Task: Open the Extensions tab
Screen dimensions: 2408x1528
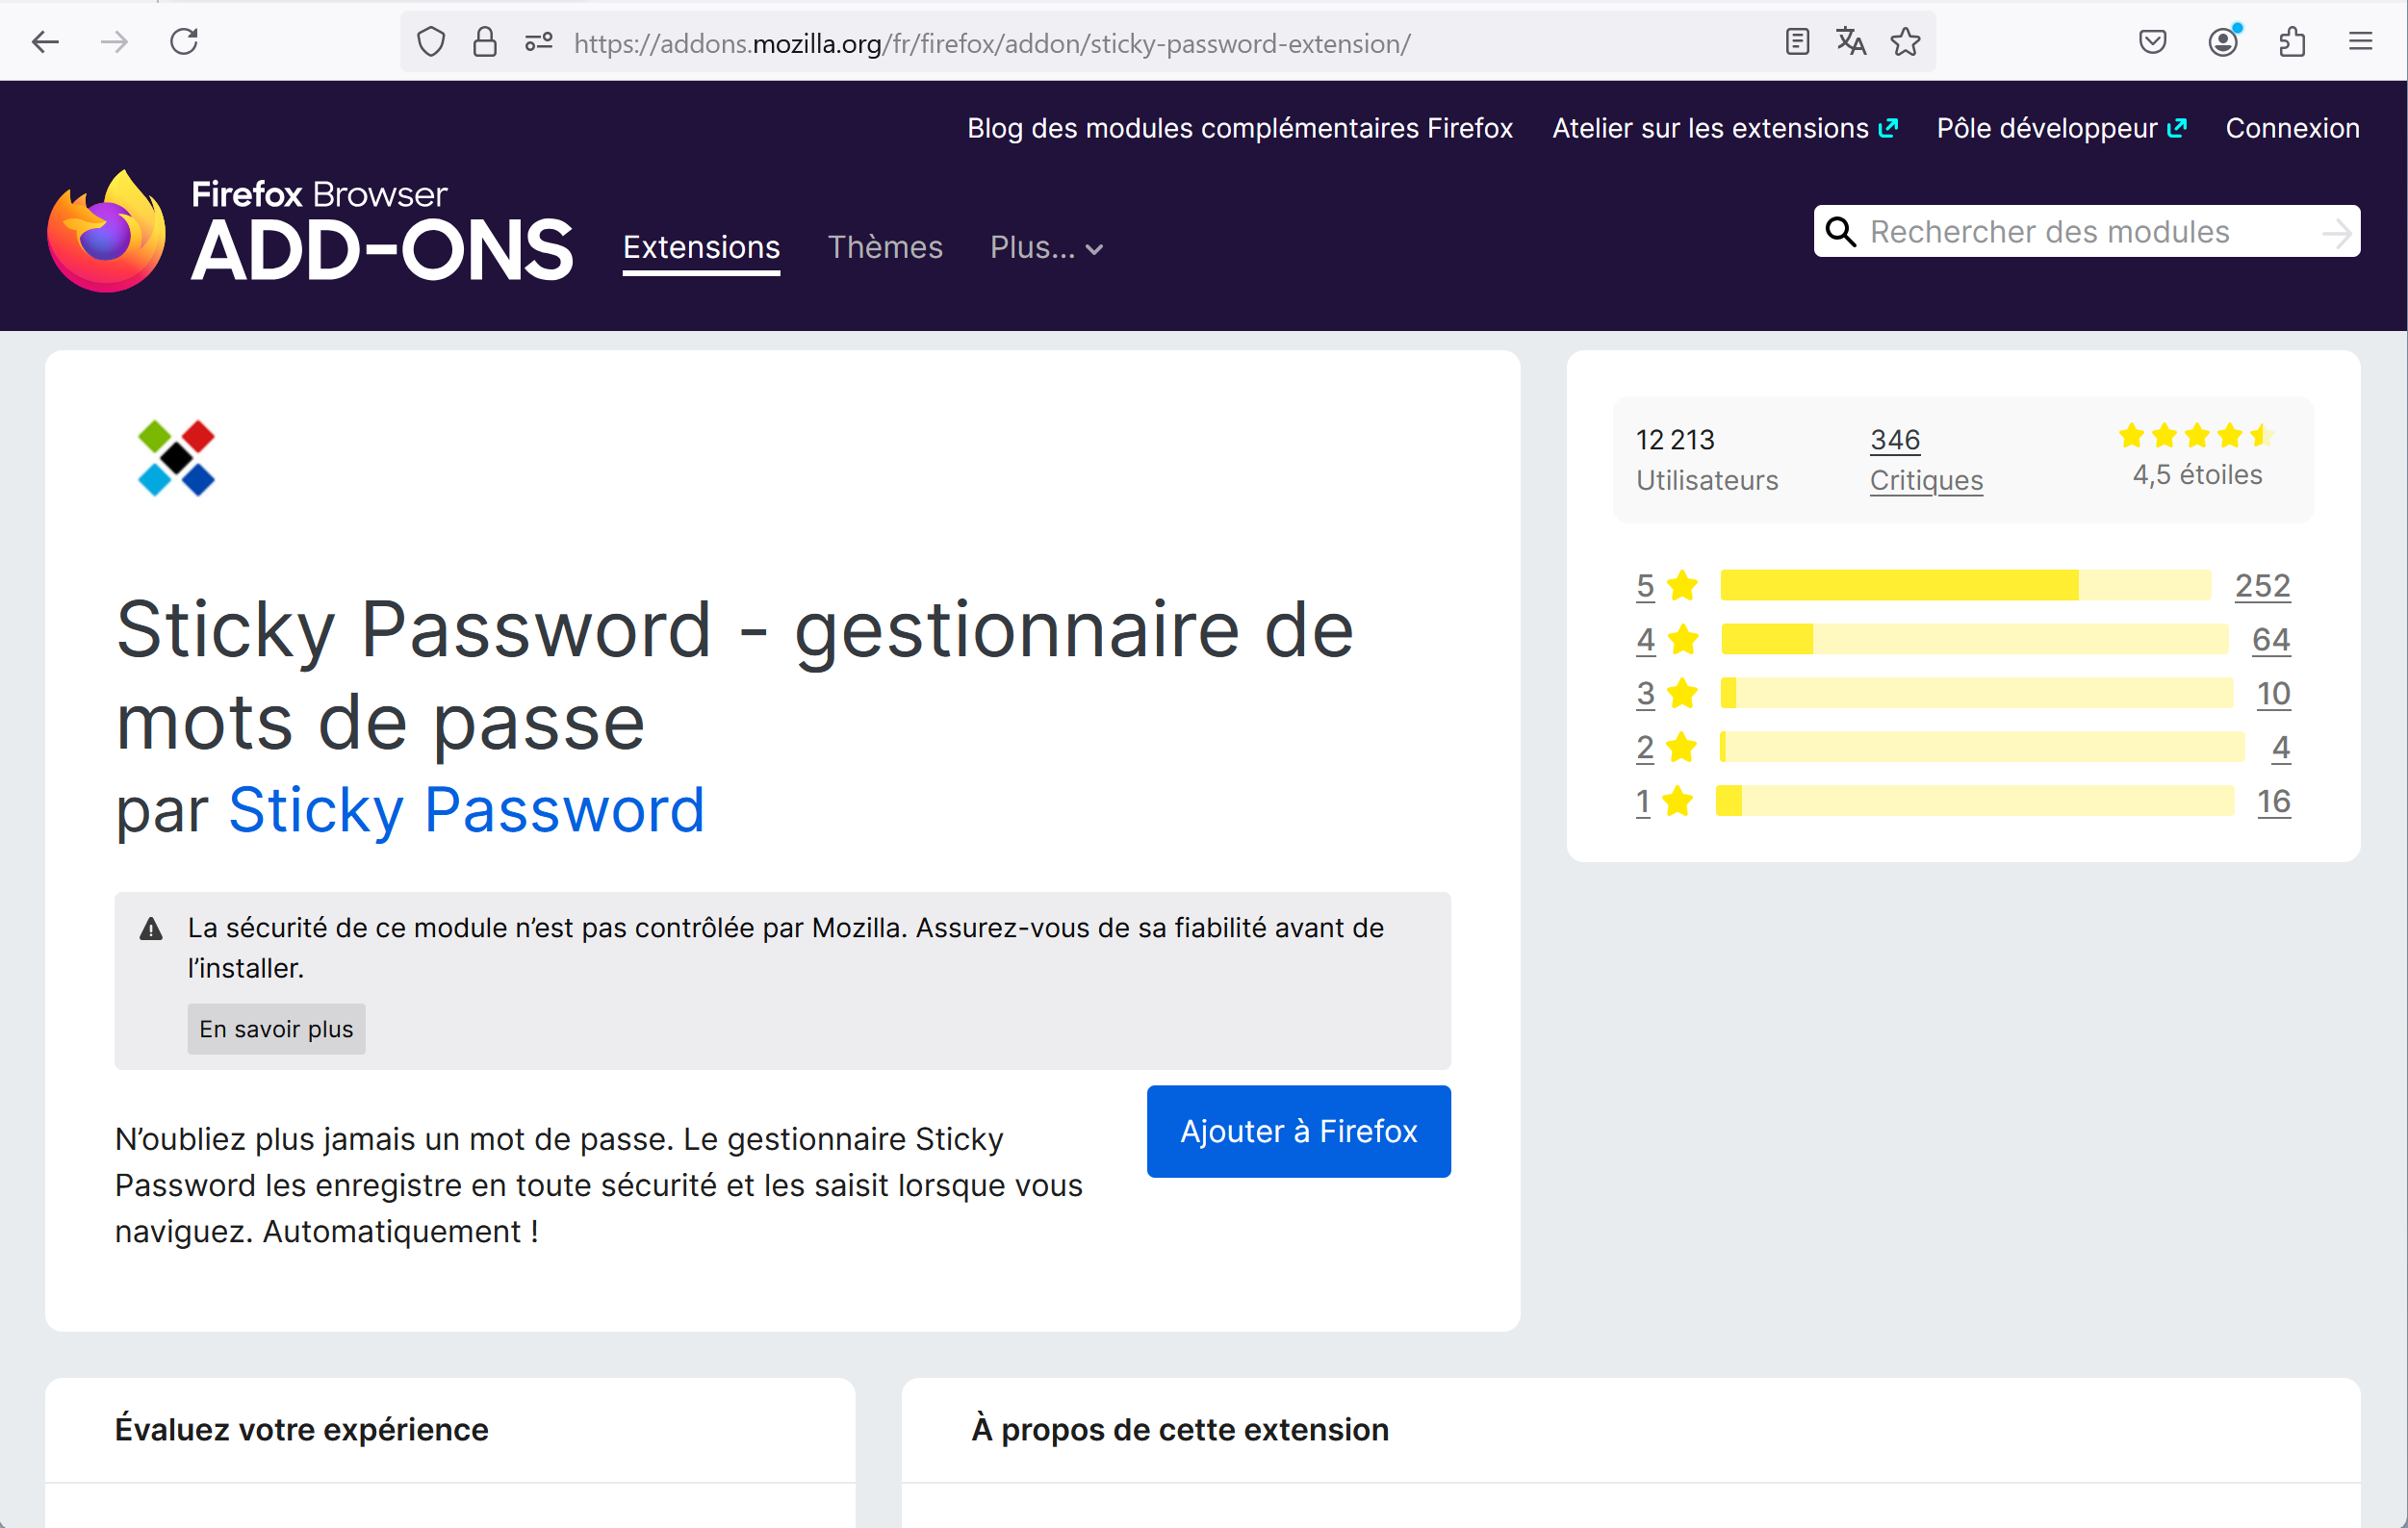Action: (x=702, y=246)
